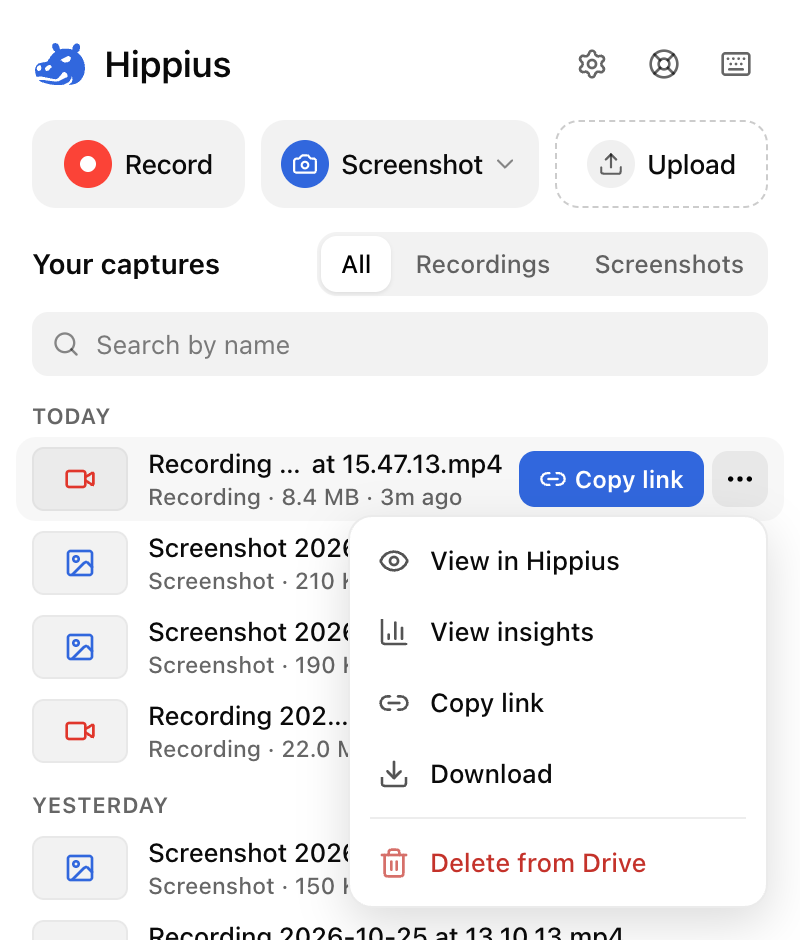Select 'Recording ... at 15.47.13.mp4' file name
800x940 pixels.
pyautogui.click(x=325, y=464)
